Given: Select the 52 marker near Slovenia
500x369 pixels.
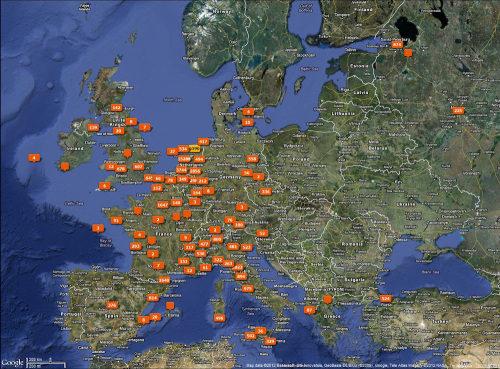Looking at the screenshot, I should click(x=262, y=234).
